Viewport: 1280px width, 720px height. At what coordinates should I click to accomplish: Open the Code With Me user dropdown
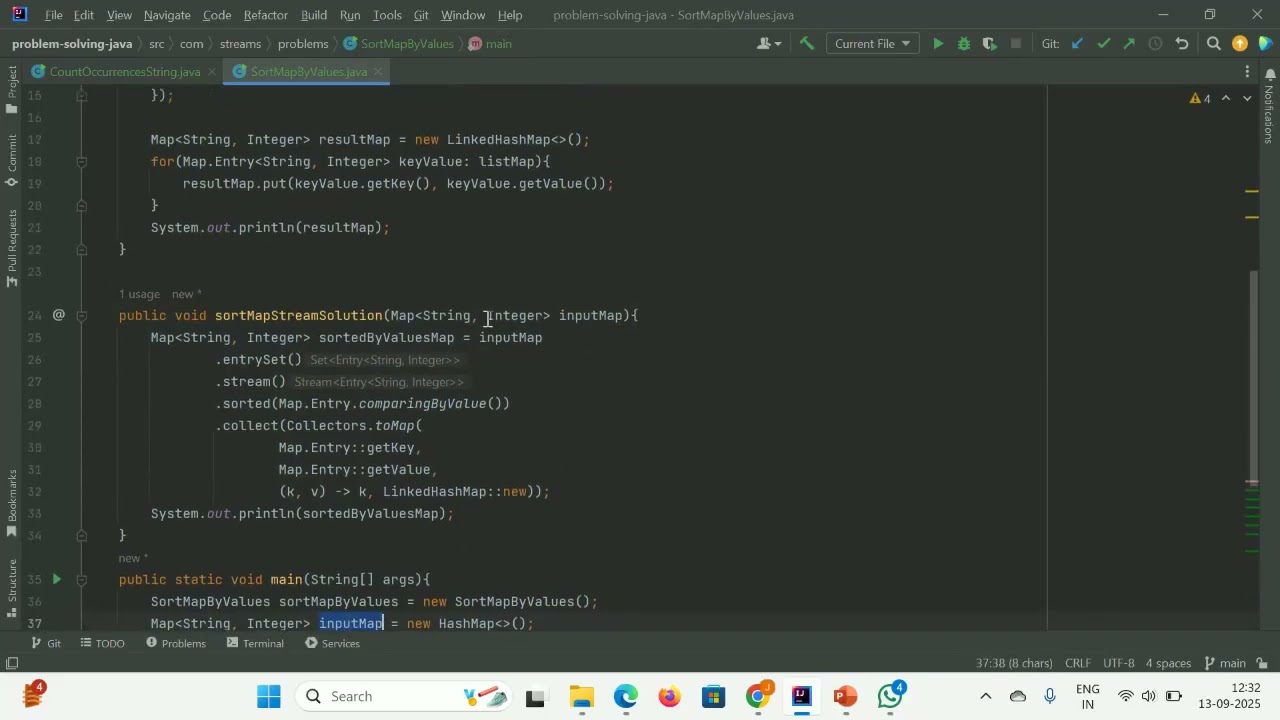coord(769,44)
